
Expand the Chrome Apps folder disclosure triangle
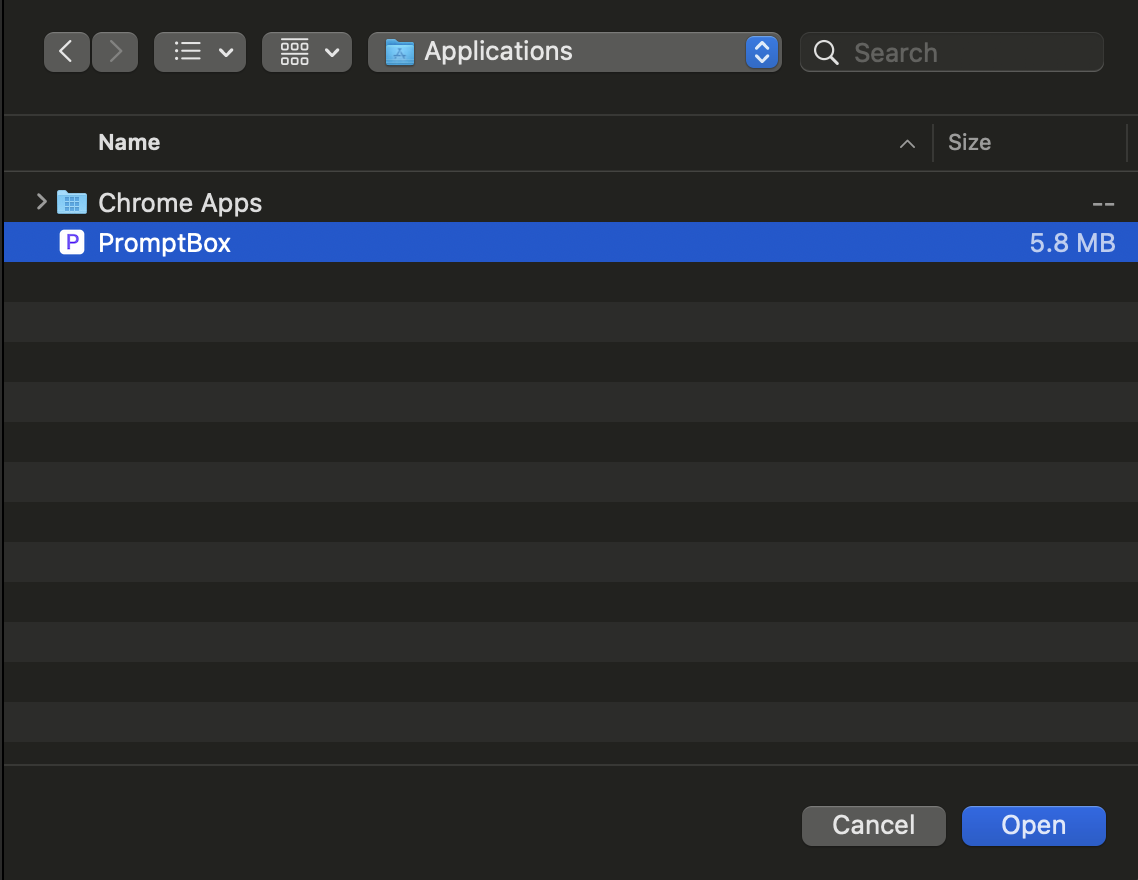click(41, 202)
